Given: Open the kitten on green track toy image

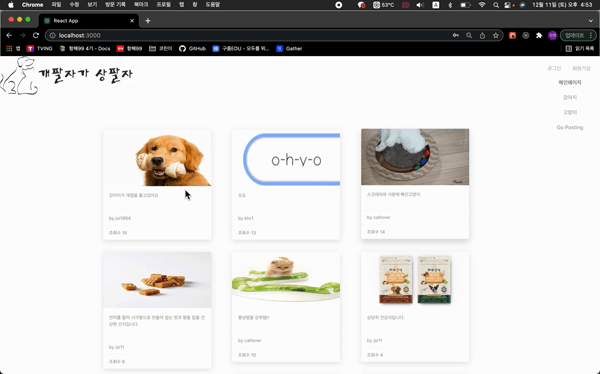Looking at the screenshot, I should 286,280.
